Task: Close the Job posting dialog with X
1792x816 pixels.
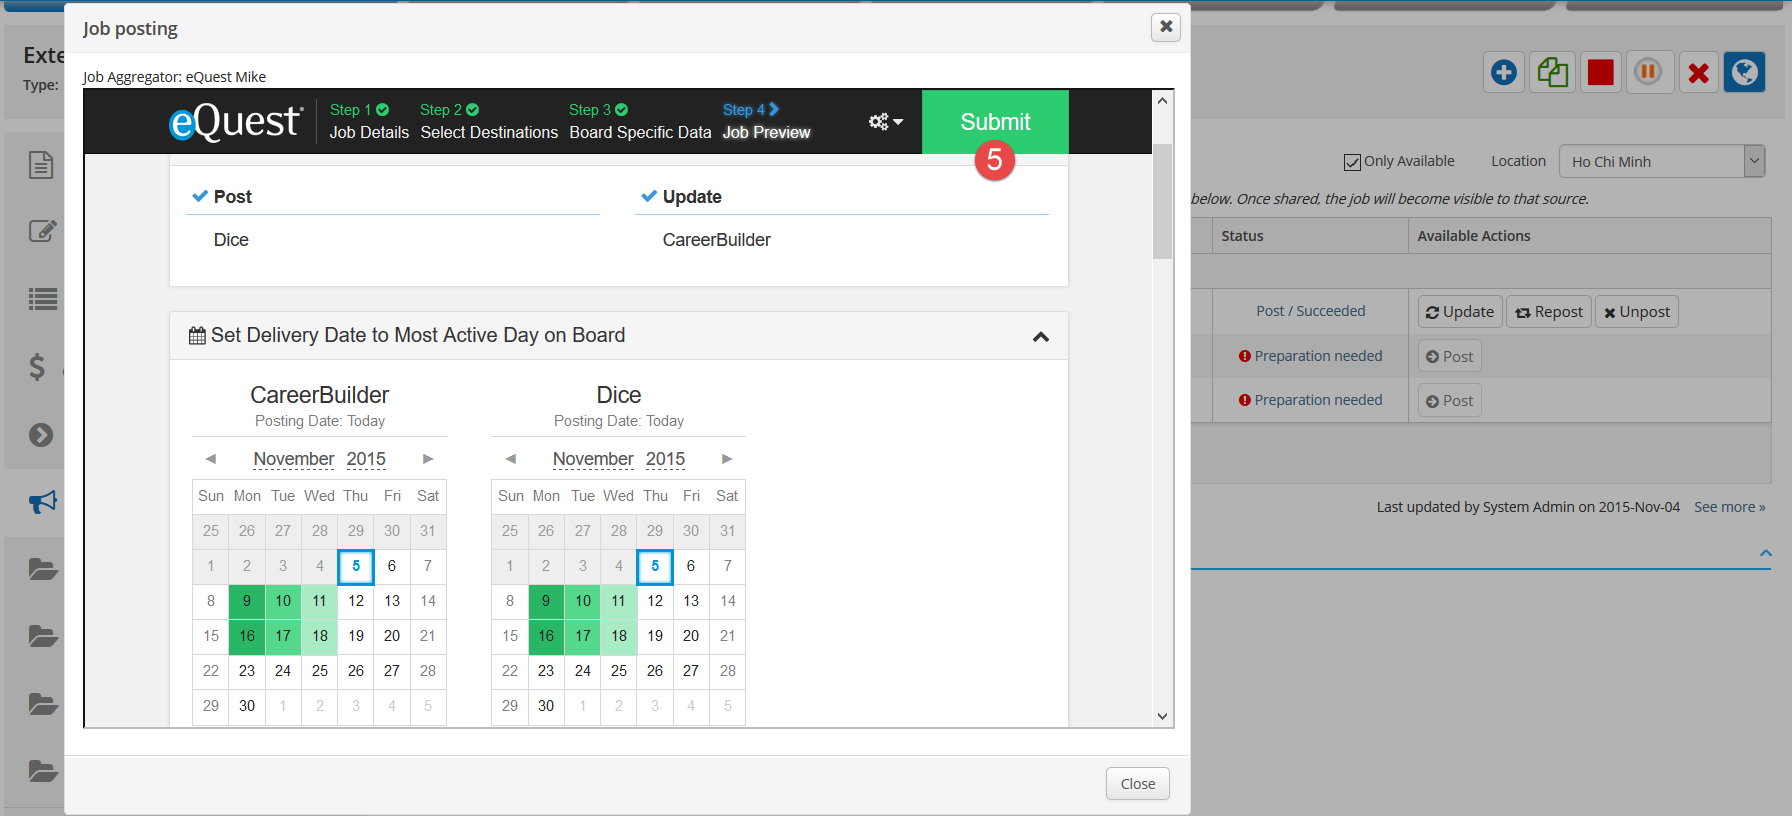Action: click(x=1166, y=27)
